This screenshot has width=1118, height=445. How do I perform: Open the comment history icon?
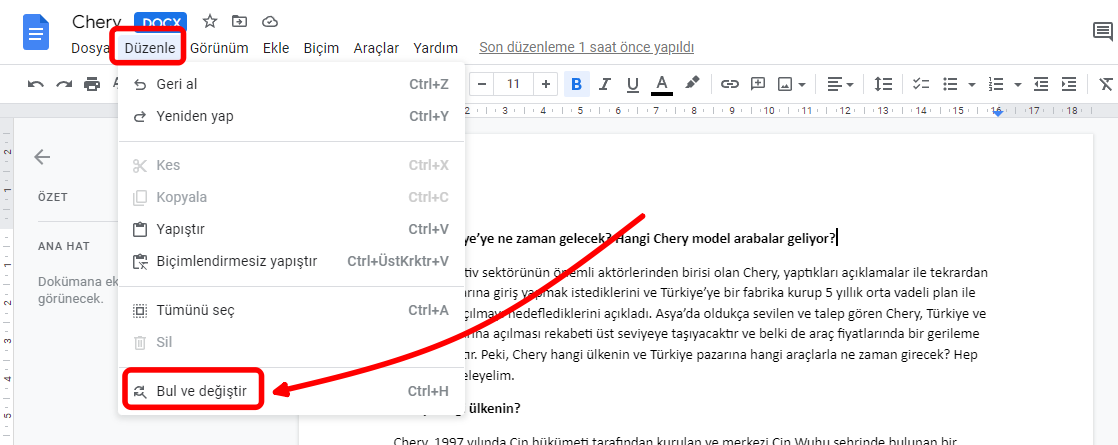1102,33
